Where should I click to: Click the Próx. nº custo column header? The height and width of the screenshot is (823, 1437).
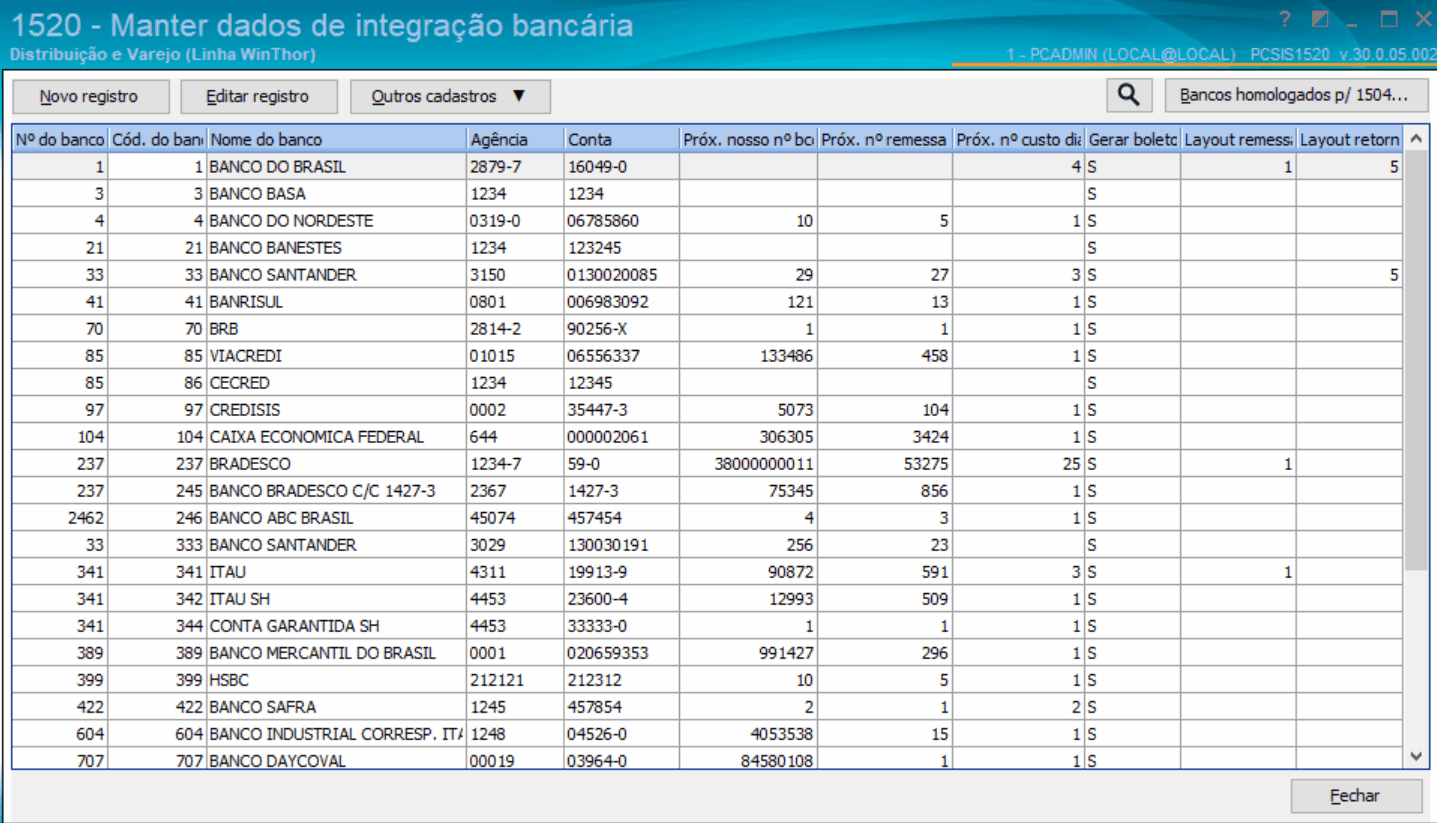[1019, 139]
